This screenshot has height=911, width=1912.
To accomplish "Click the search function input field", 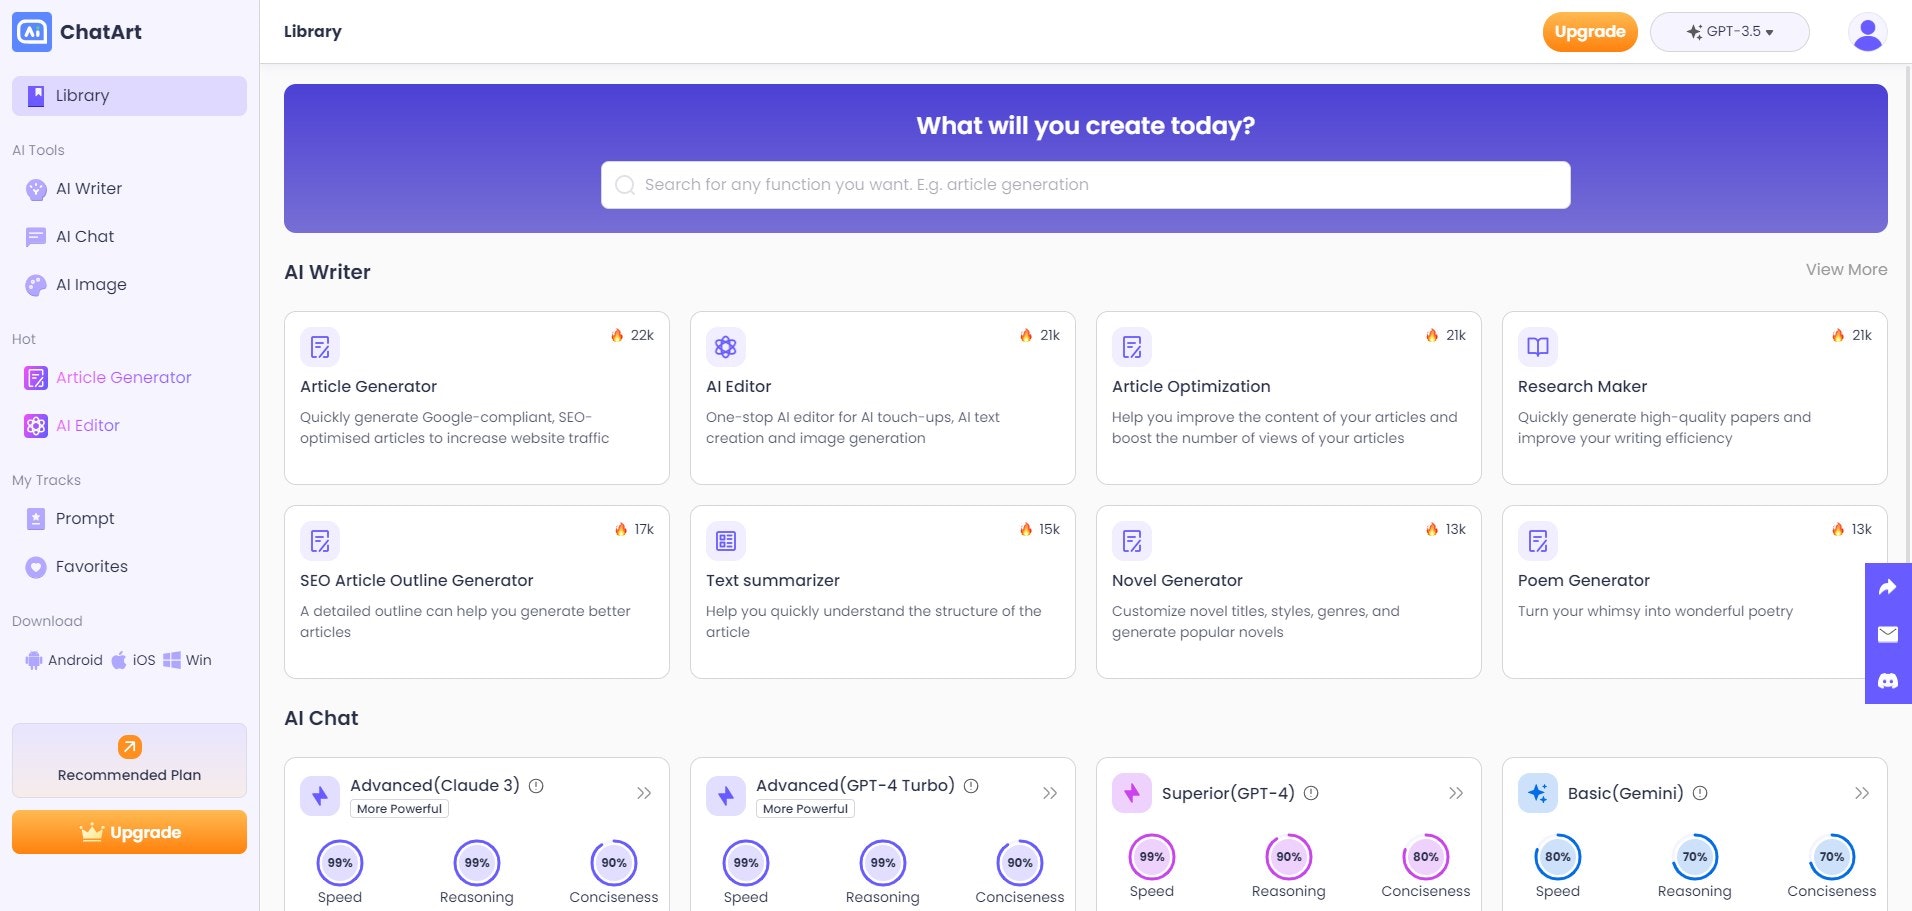I will click(1085, 185).
